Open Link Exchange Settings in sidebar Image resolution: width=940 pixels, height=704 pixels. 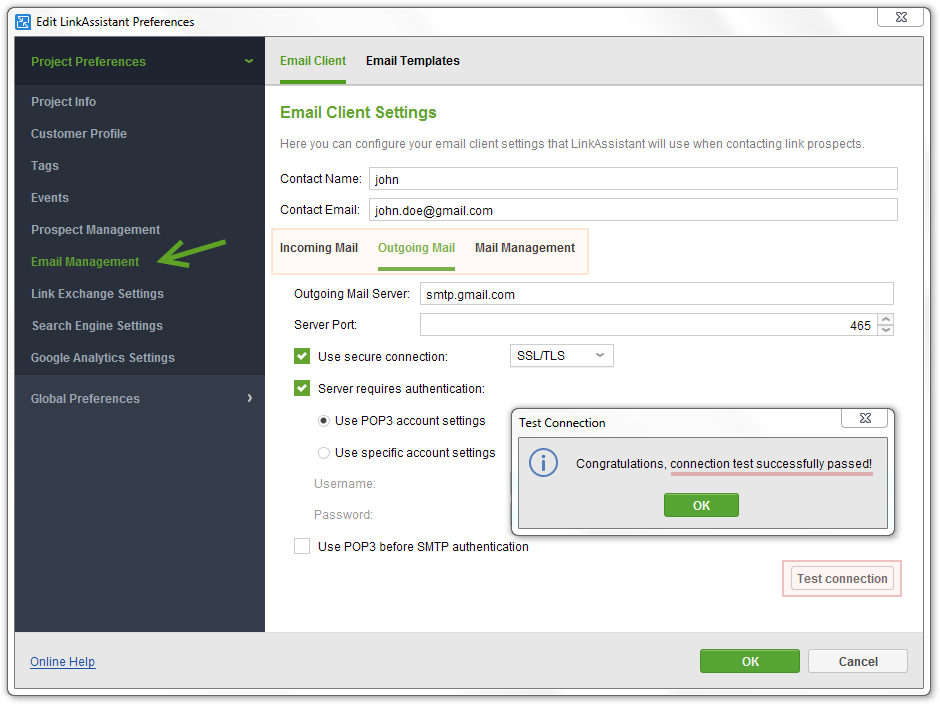(97, 294)
